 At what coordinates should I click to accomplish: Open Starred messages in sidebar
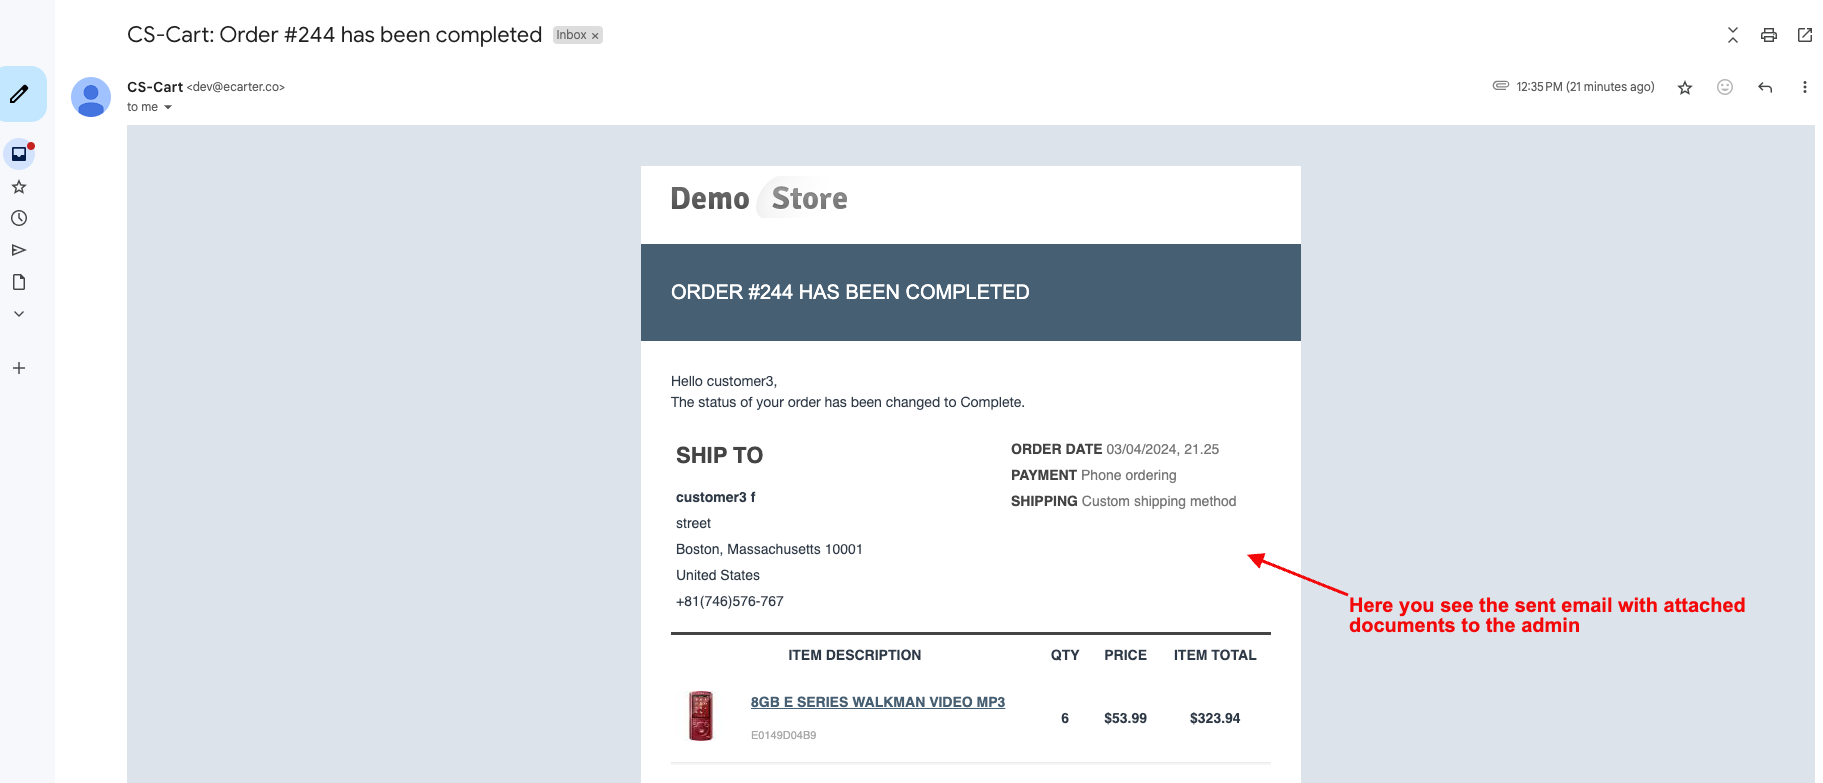[19, 187]
